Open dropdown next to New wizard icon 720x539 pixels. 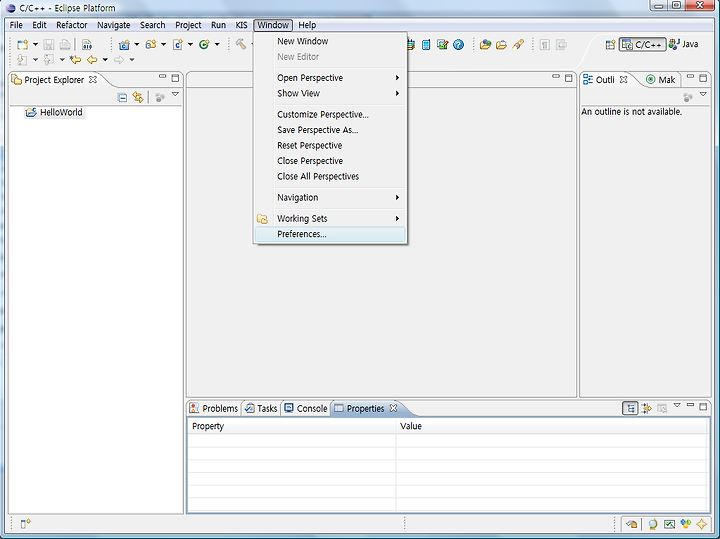[35, 45]
